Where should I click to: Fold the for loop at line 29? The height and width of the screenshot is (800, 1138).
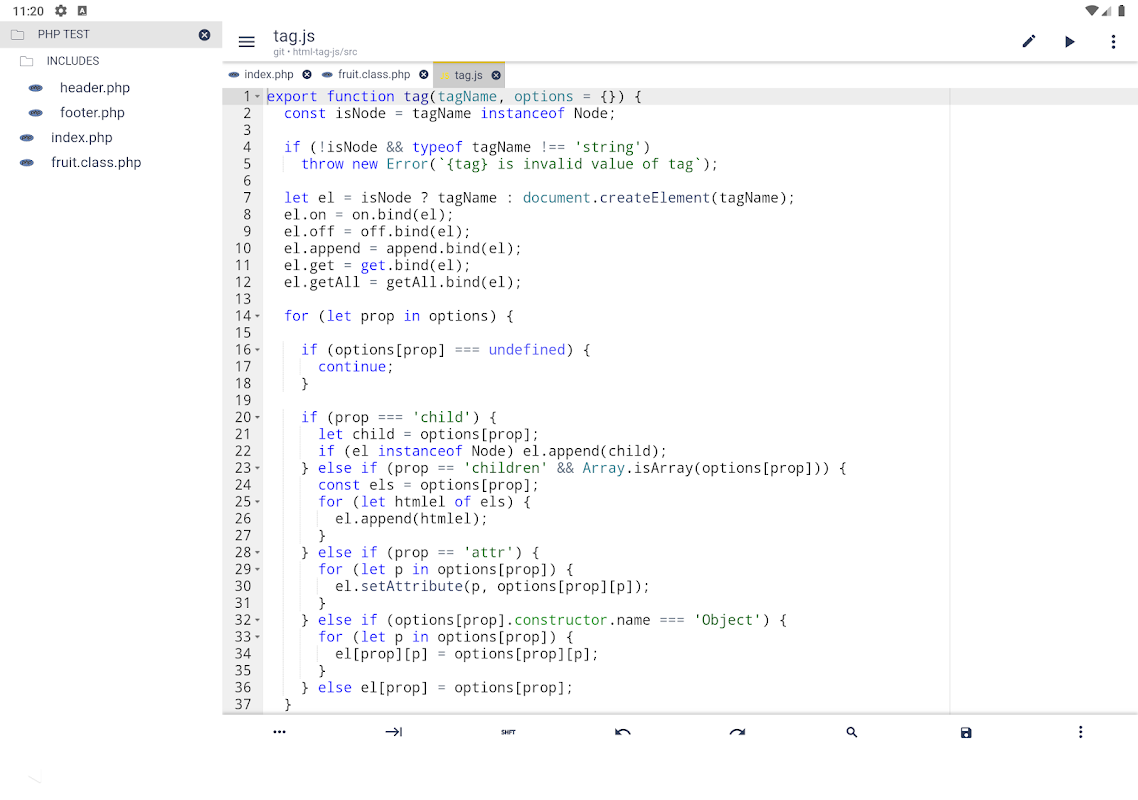point(257,569)
